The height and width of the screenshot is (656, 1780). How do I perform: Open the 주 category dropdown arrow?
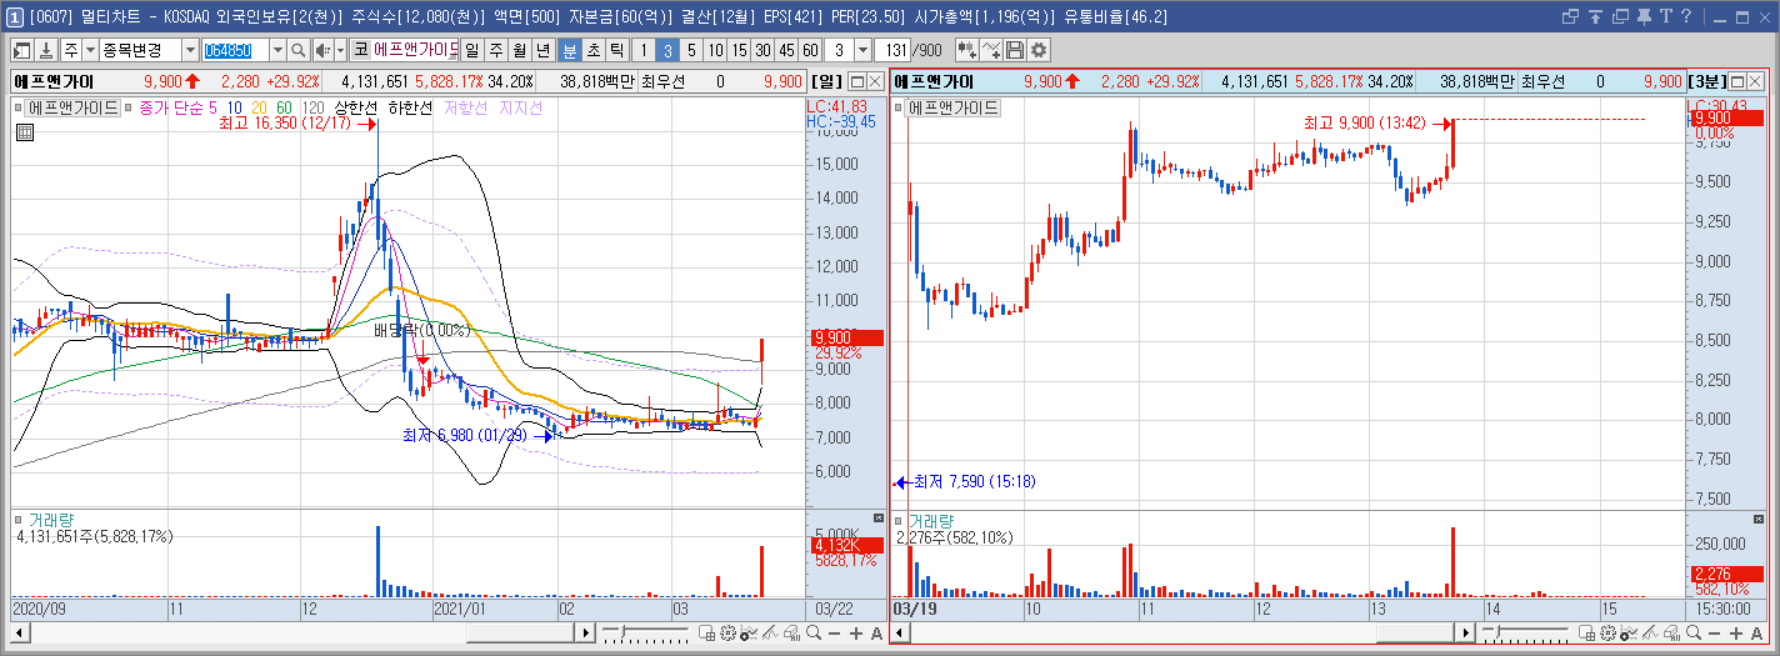pos(90,50)
